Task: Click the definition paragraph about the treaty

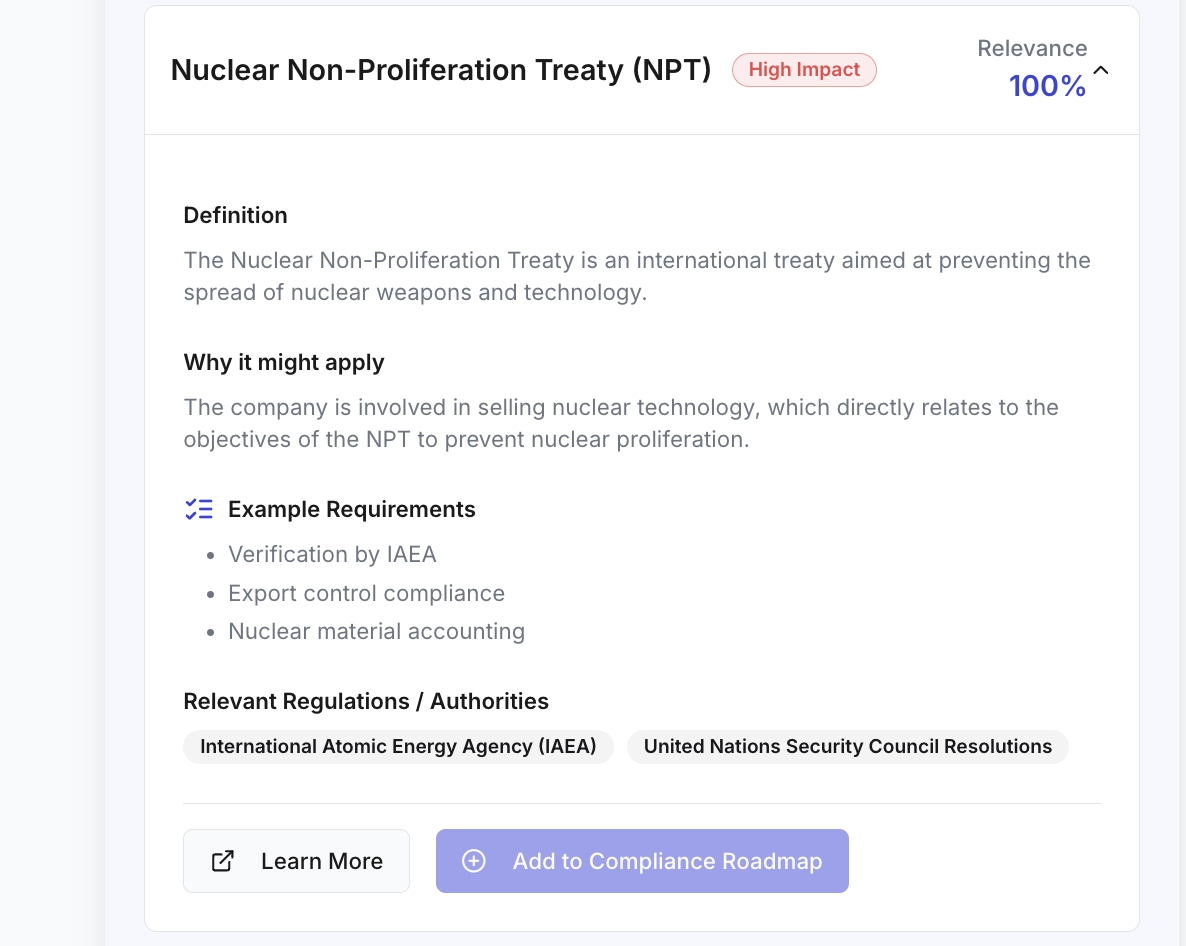Action: tap(637, 276)
